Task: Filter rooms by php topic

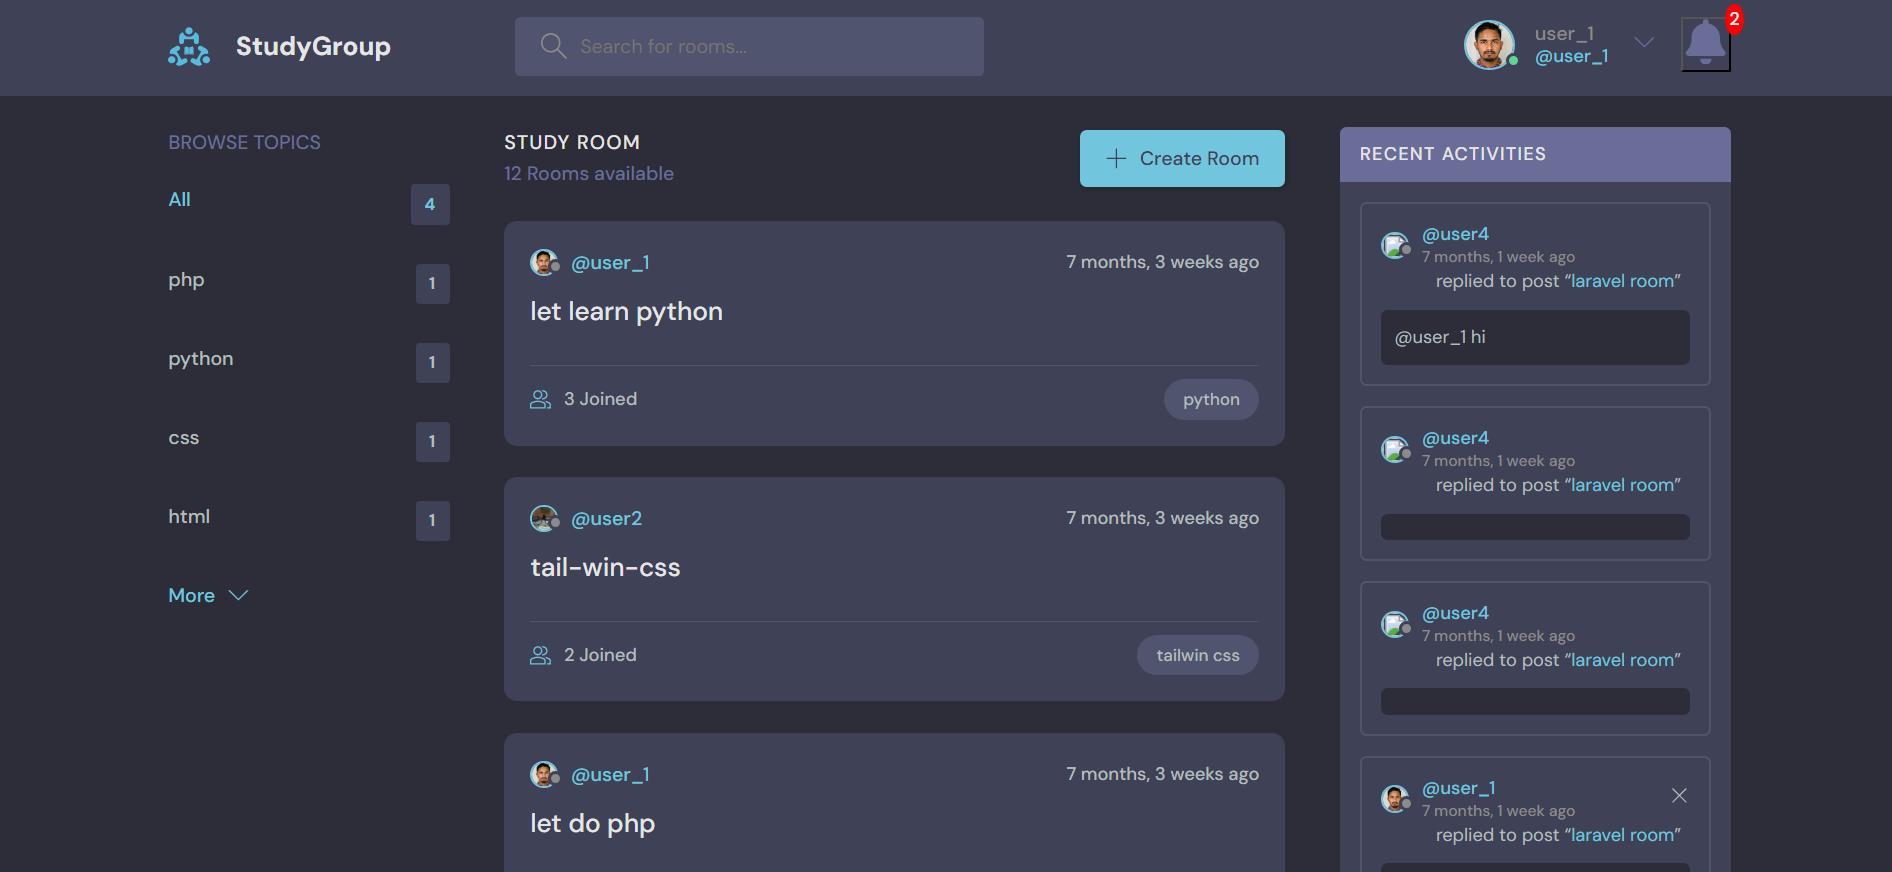Action: click(x=186, y=279)
